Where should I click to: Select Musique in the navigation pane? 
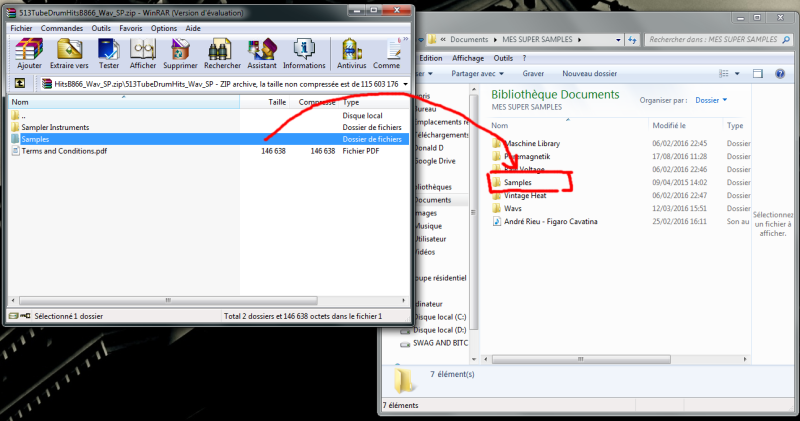428,226
